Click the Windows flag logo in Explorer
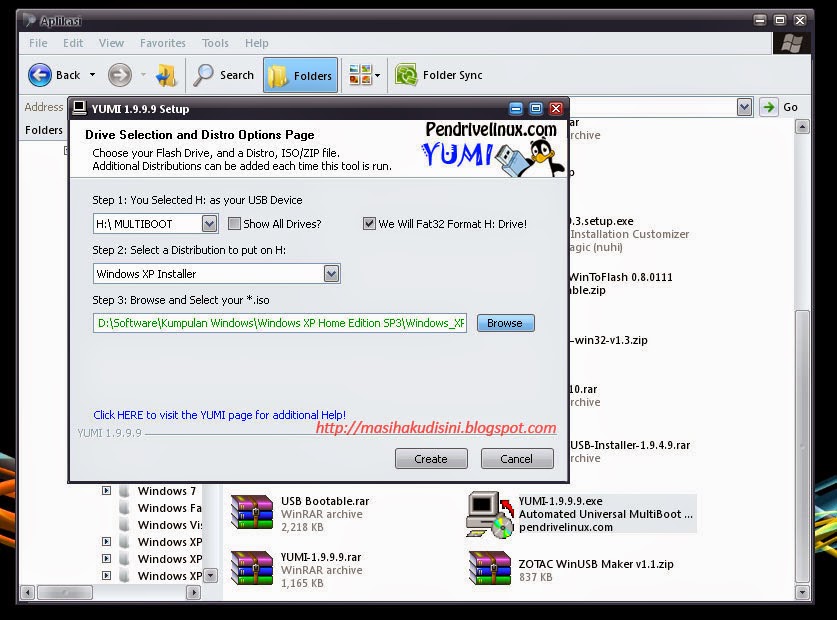This screenshot has width=837, height=620. coord(792,44)
